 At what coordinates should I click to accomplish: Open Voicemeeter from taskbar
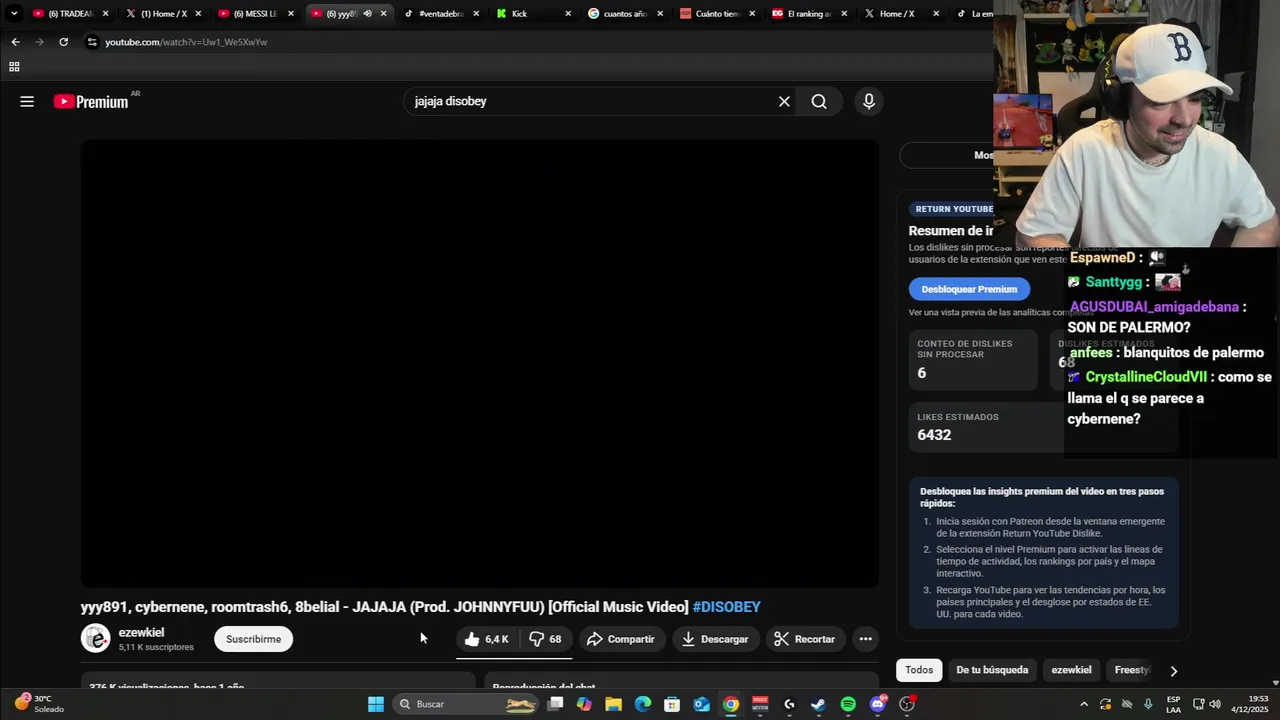click(760, 704)
